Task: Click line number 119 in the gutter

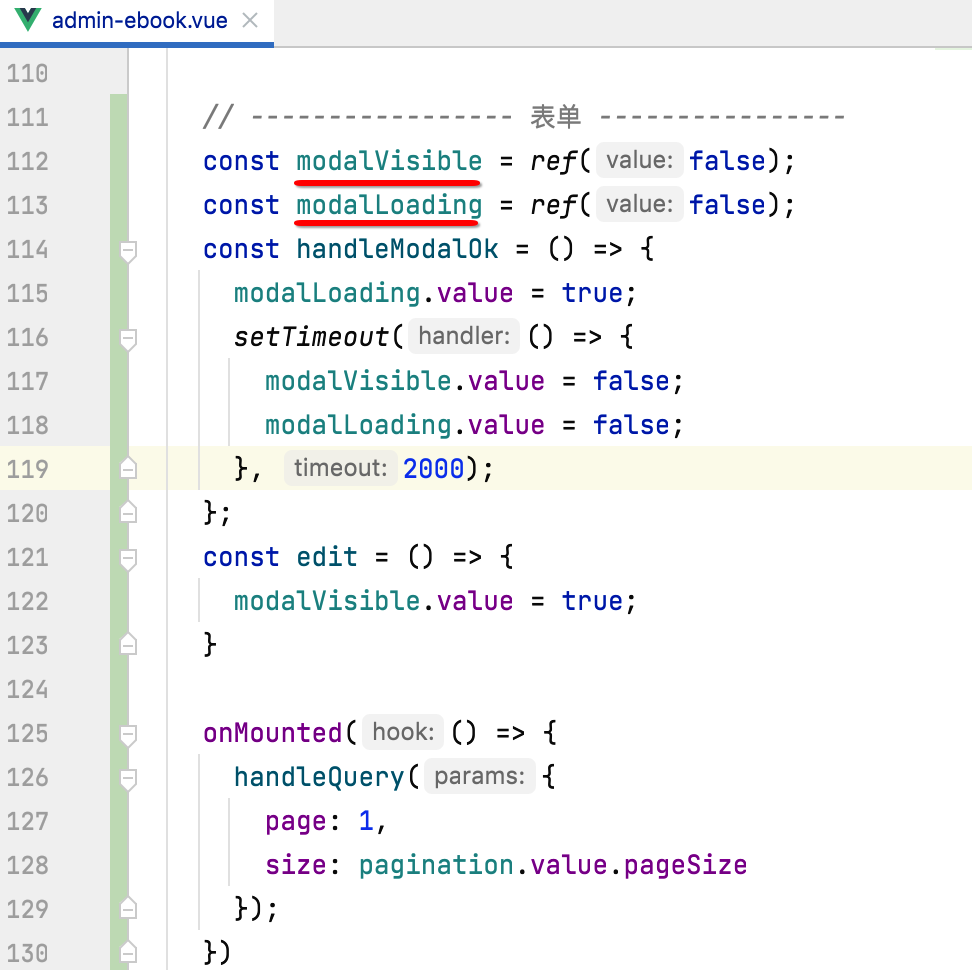Action: pyautogui.click(x=27, y=469)
